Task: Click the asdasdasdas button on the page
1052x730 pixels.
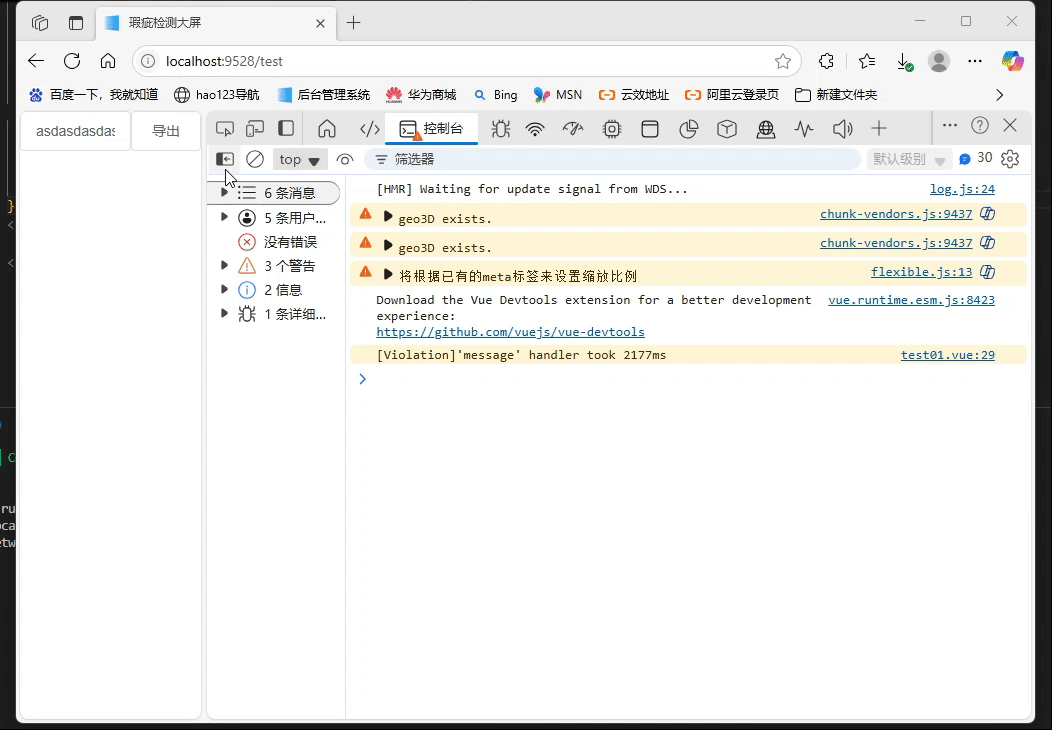Action: tap(76, 131)
